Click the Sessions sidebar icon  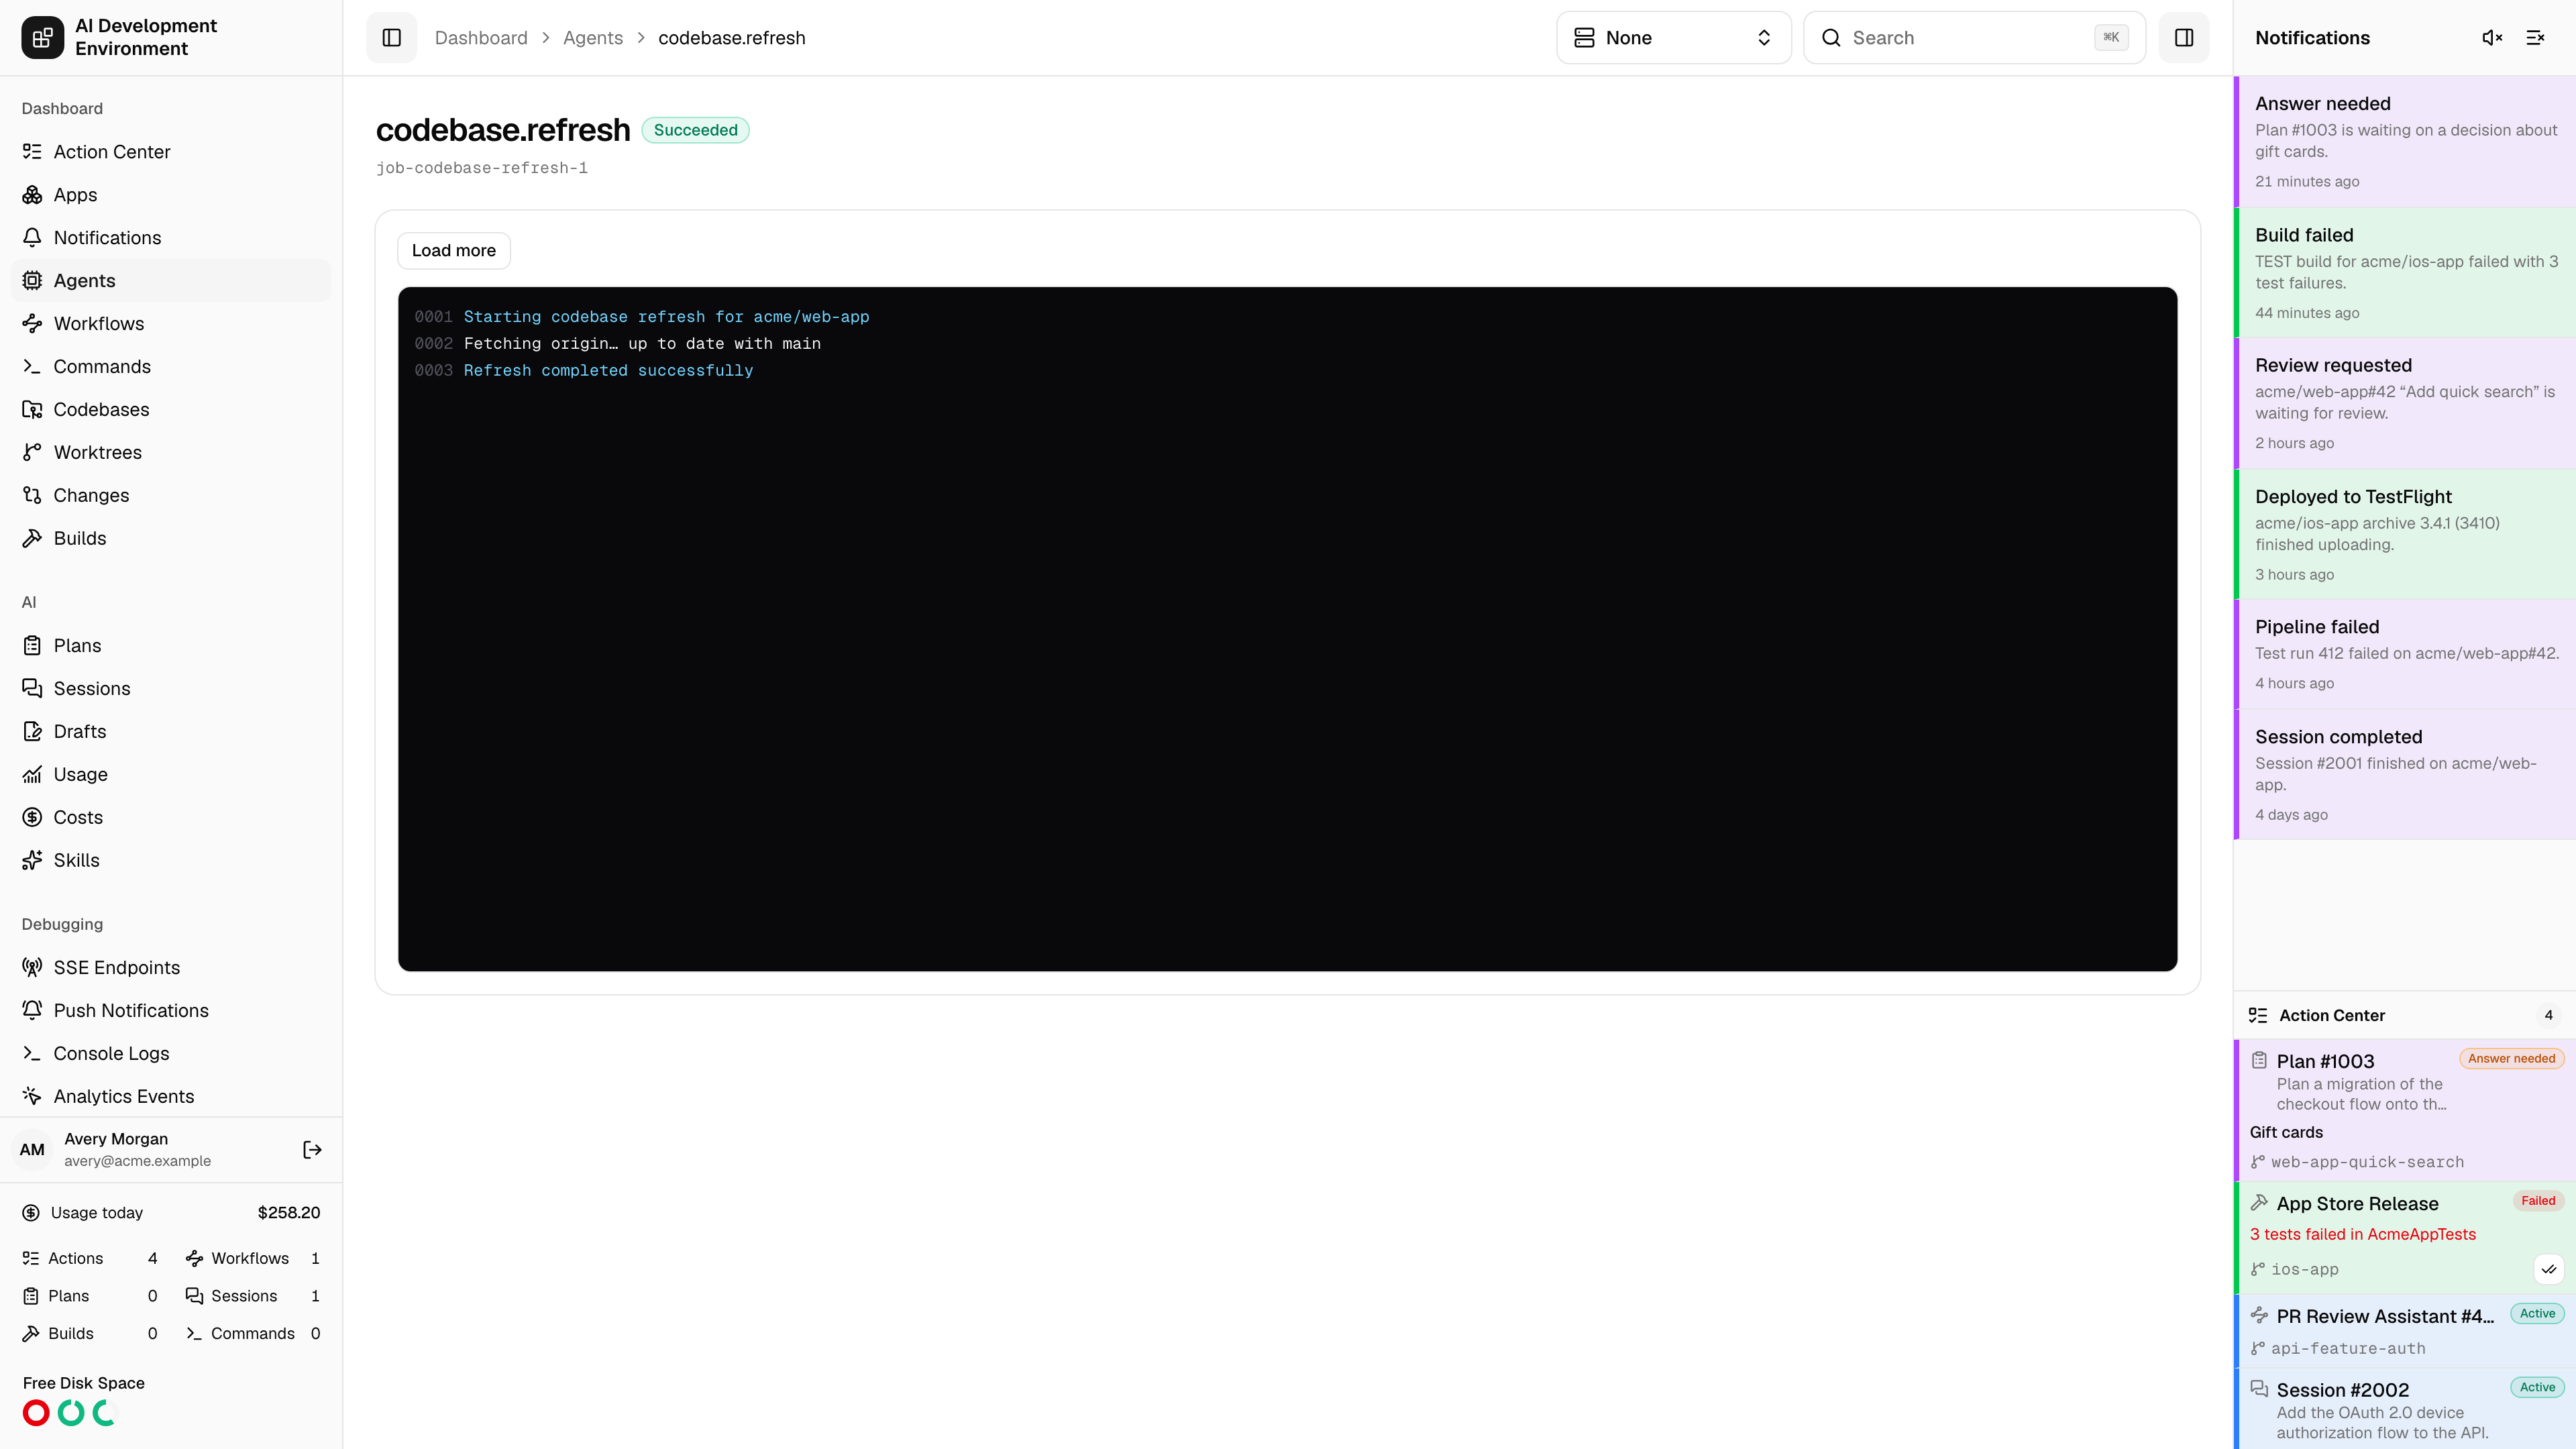[32, 689]
